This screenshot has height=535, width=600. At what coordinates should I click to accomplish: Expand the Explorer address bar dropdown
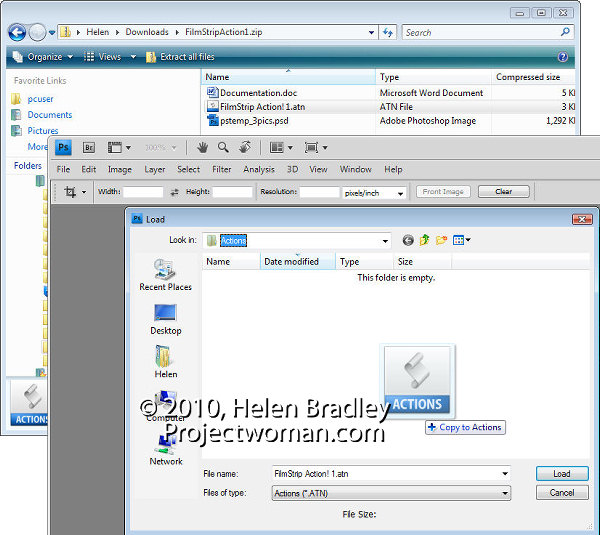[371, 33]
